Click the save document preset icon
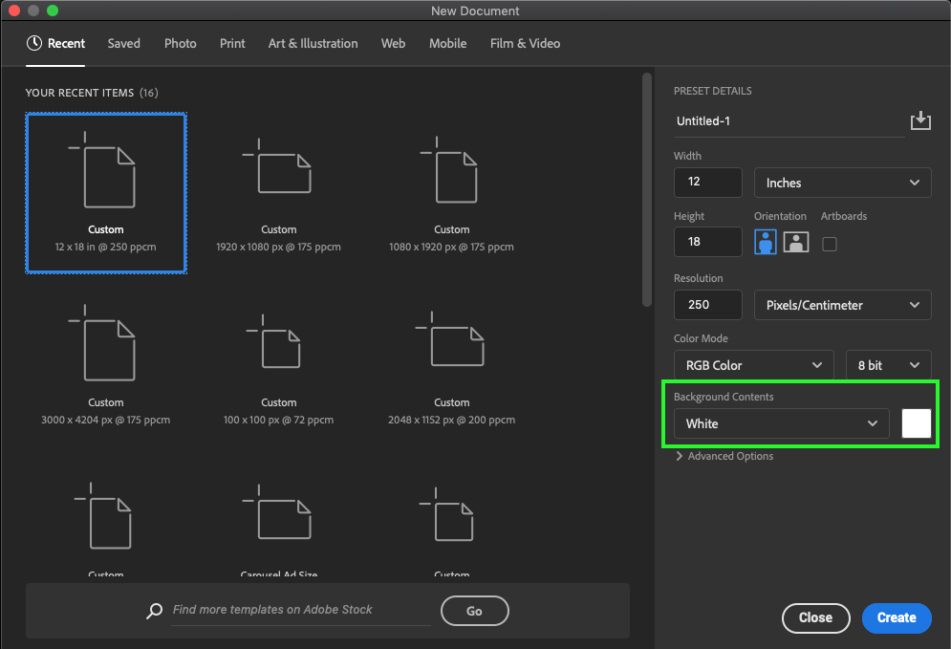Image resolution: width=951 pixels, height=649 pixels. click(920, 120)
